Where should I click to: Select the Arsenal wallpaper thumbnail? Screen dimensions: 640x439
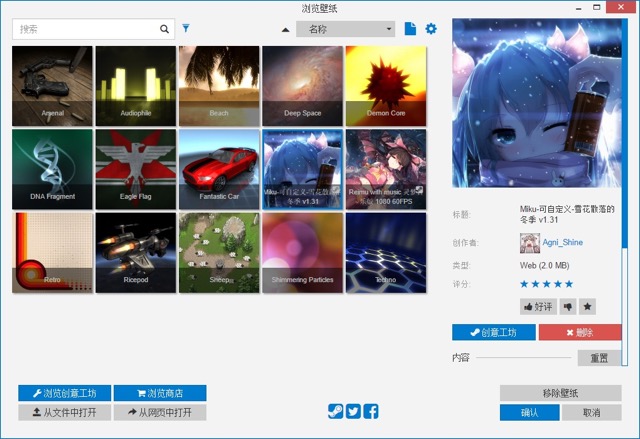click(52, 86)
